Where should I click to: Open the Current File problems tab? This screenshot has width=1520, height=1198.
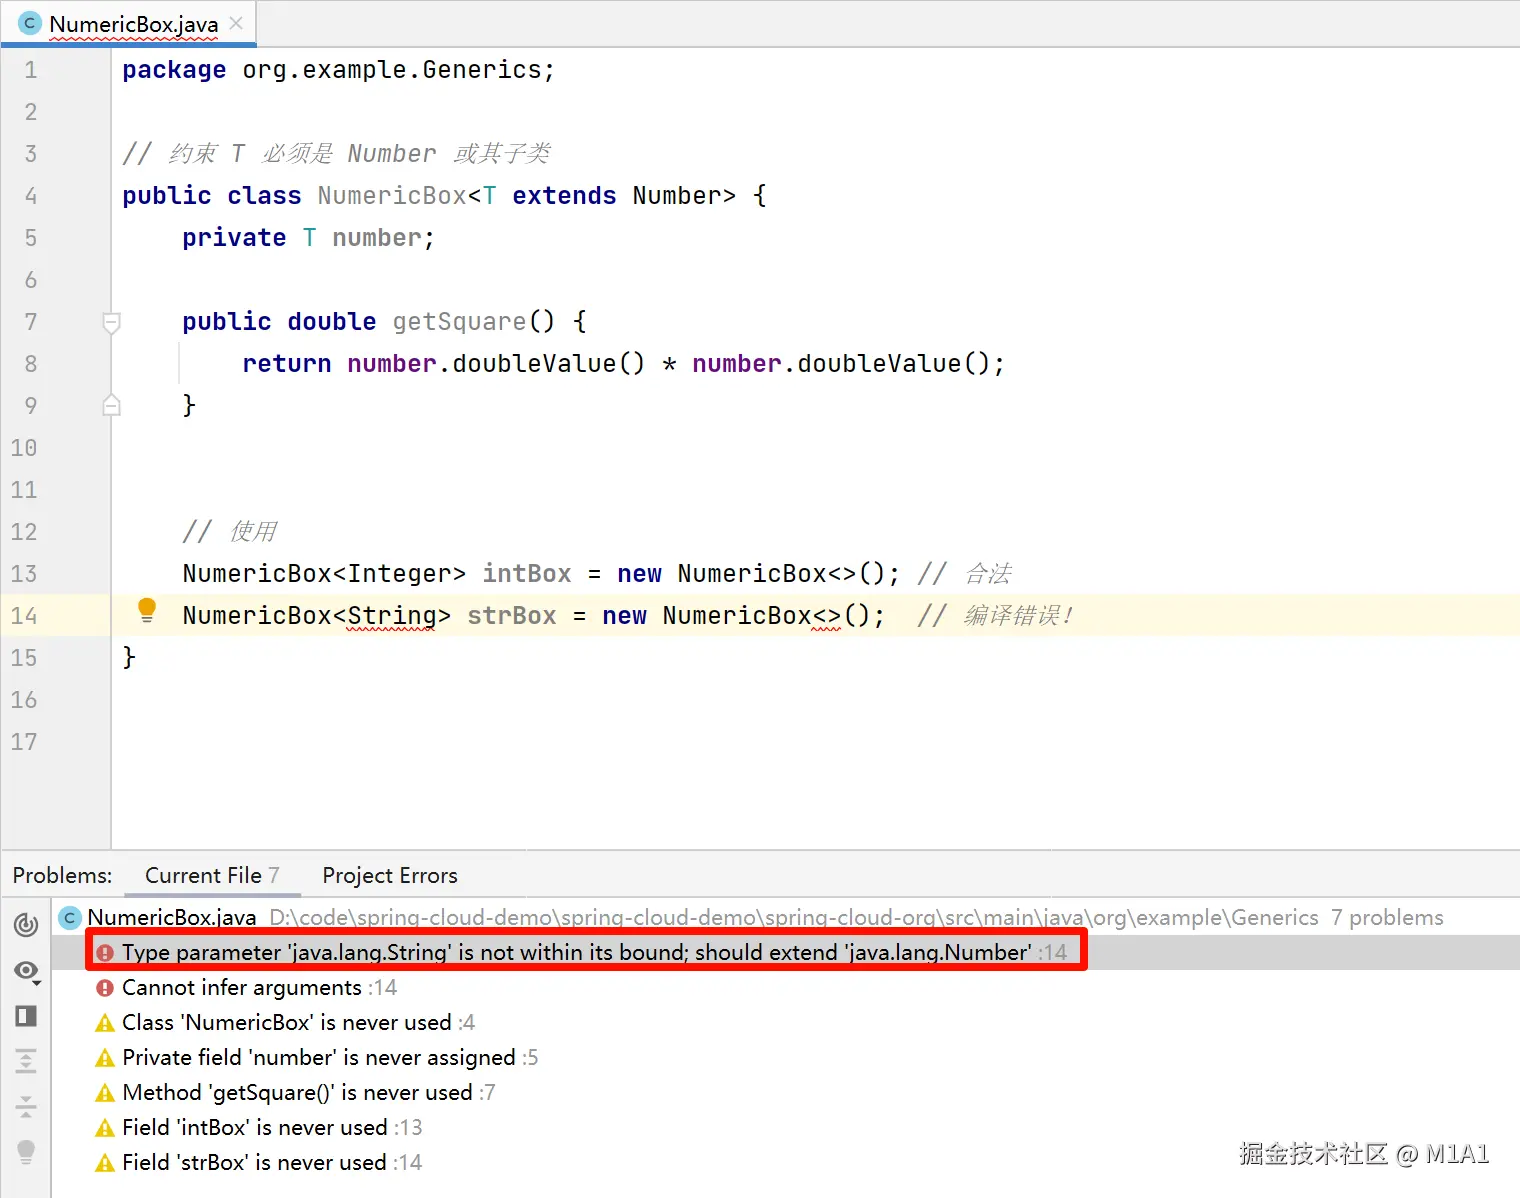pos(212,875)
